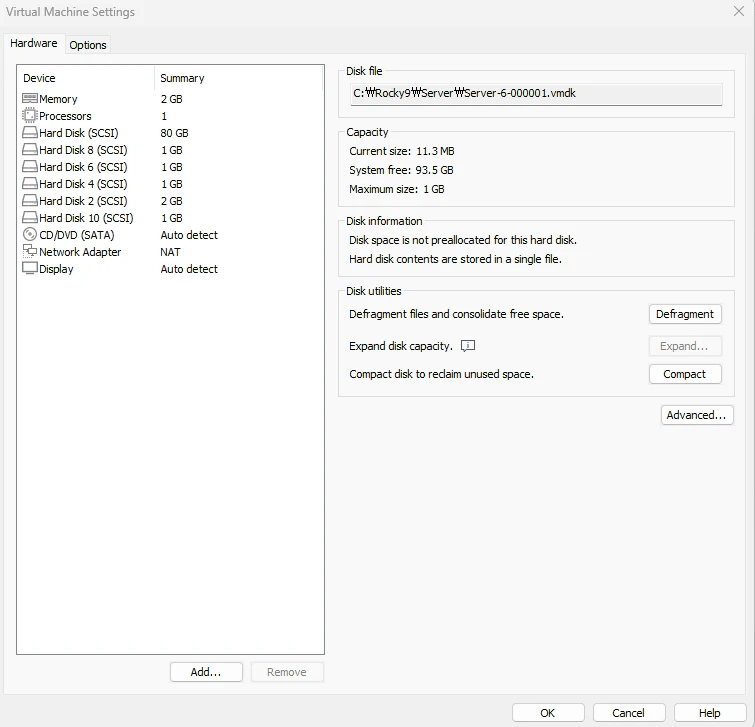Viewport: 755px width, 727px height.
Task: Select the Processors row label
Action: 65,116
